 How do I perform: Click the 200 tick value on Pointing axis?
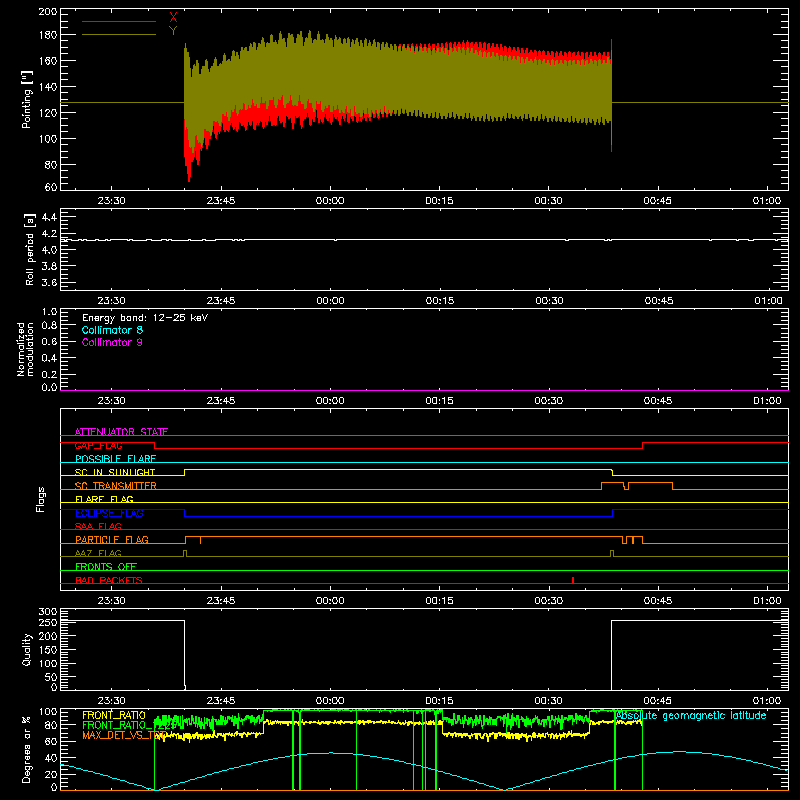point(47,11)
